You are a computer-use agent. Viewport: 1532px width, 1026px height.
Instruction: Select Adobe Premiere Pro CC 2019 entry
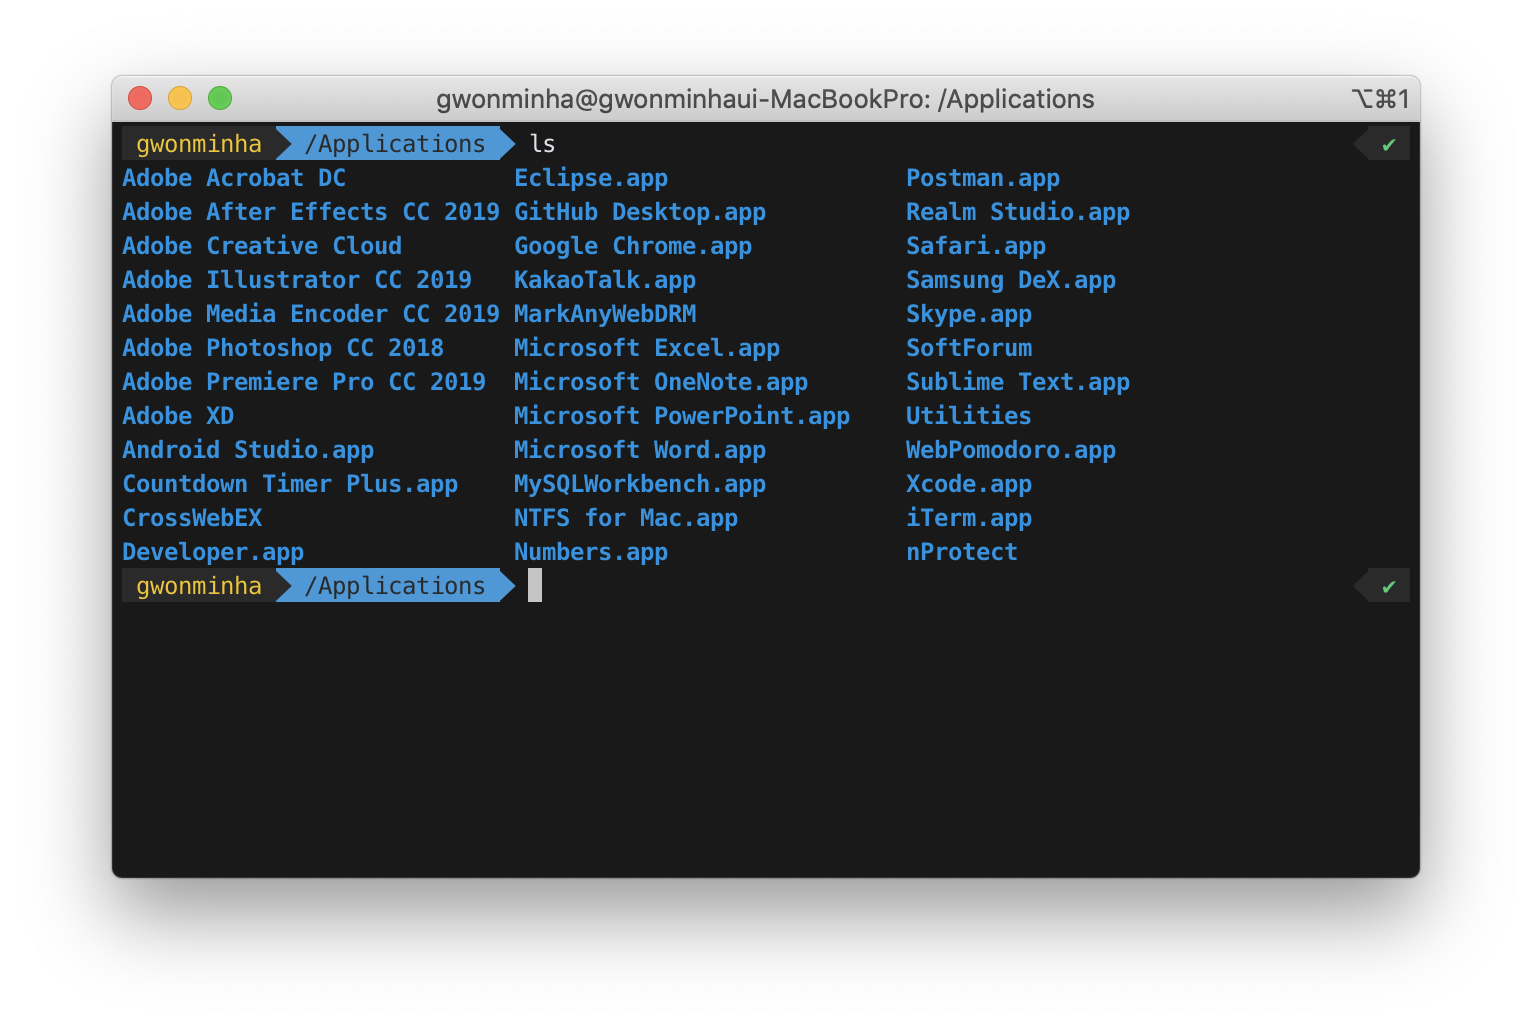[304, 382]
